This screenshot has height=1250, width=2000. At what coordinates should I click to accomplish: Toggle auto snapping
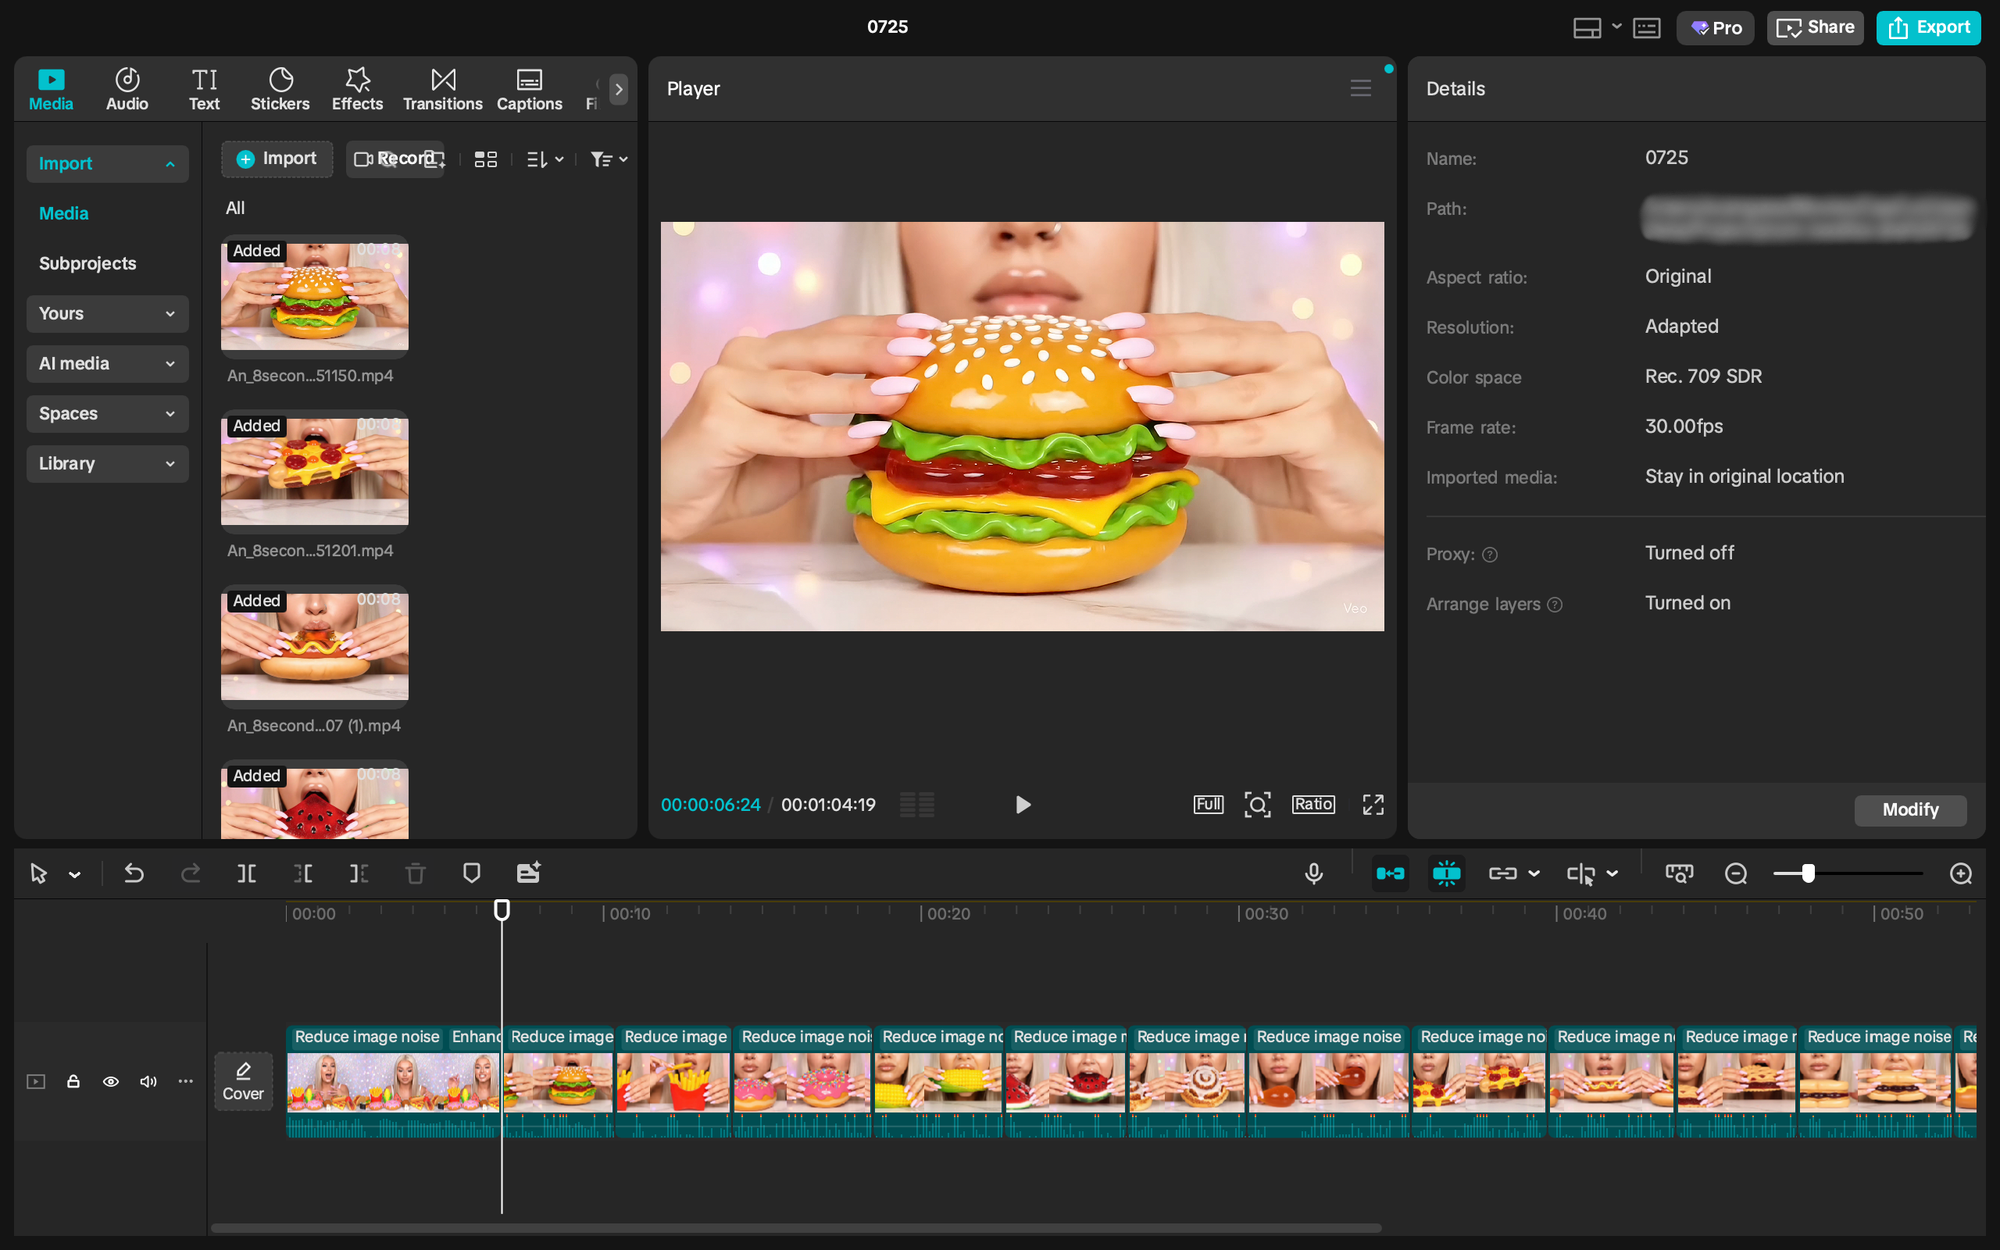[1447, 874]
